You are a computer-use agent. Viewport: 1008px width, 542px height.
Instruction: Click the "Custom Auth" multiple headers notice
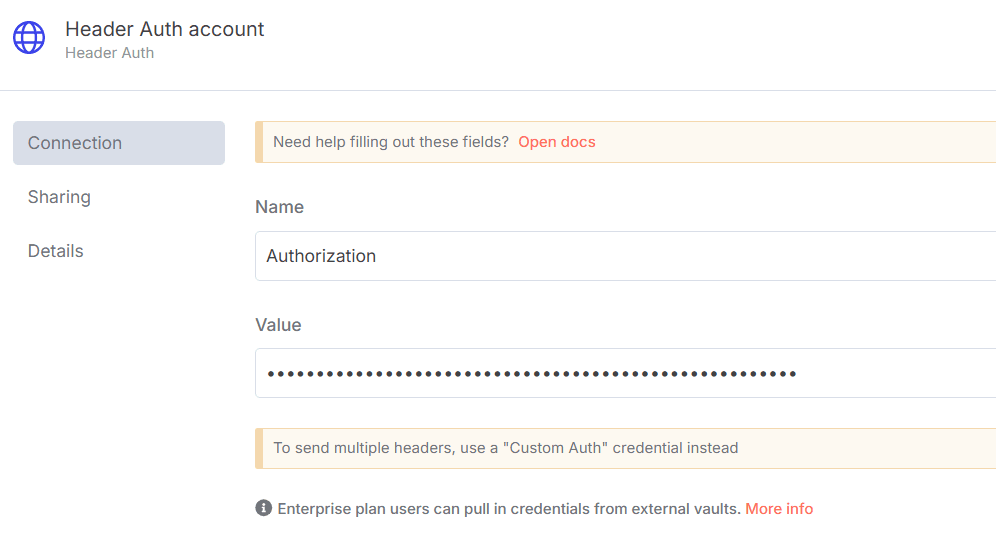tap(505, 448)
